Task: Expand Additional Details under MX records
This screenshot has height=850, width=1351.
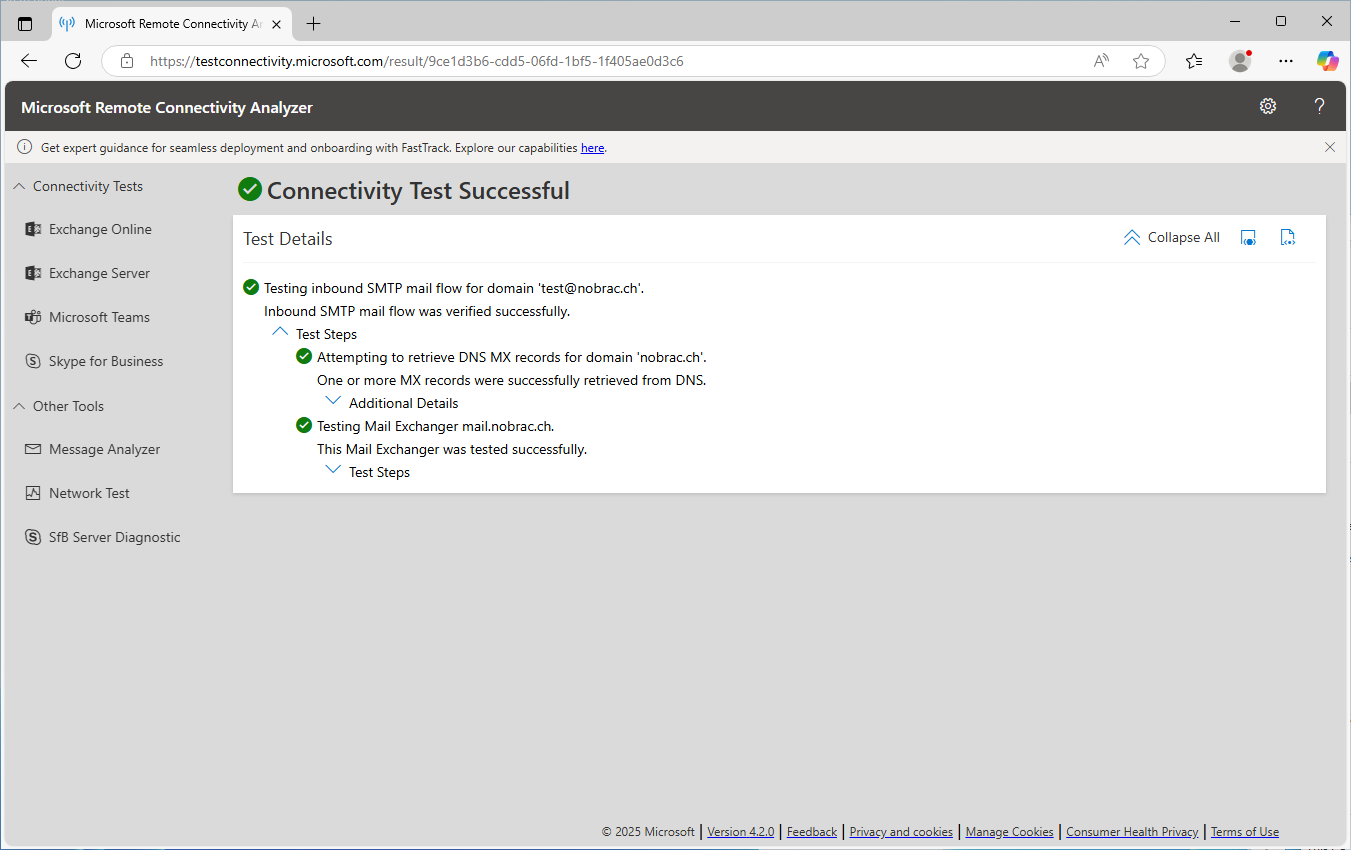Action: coord(334,401)
